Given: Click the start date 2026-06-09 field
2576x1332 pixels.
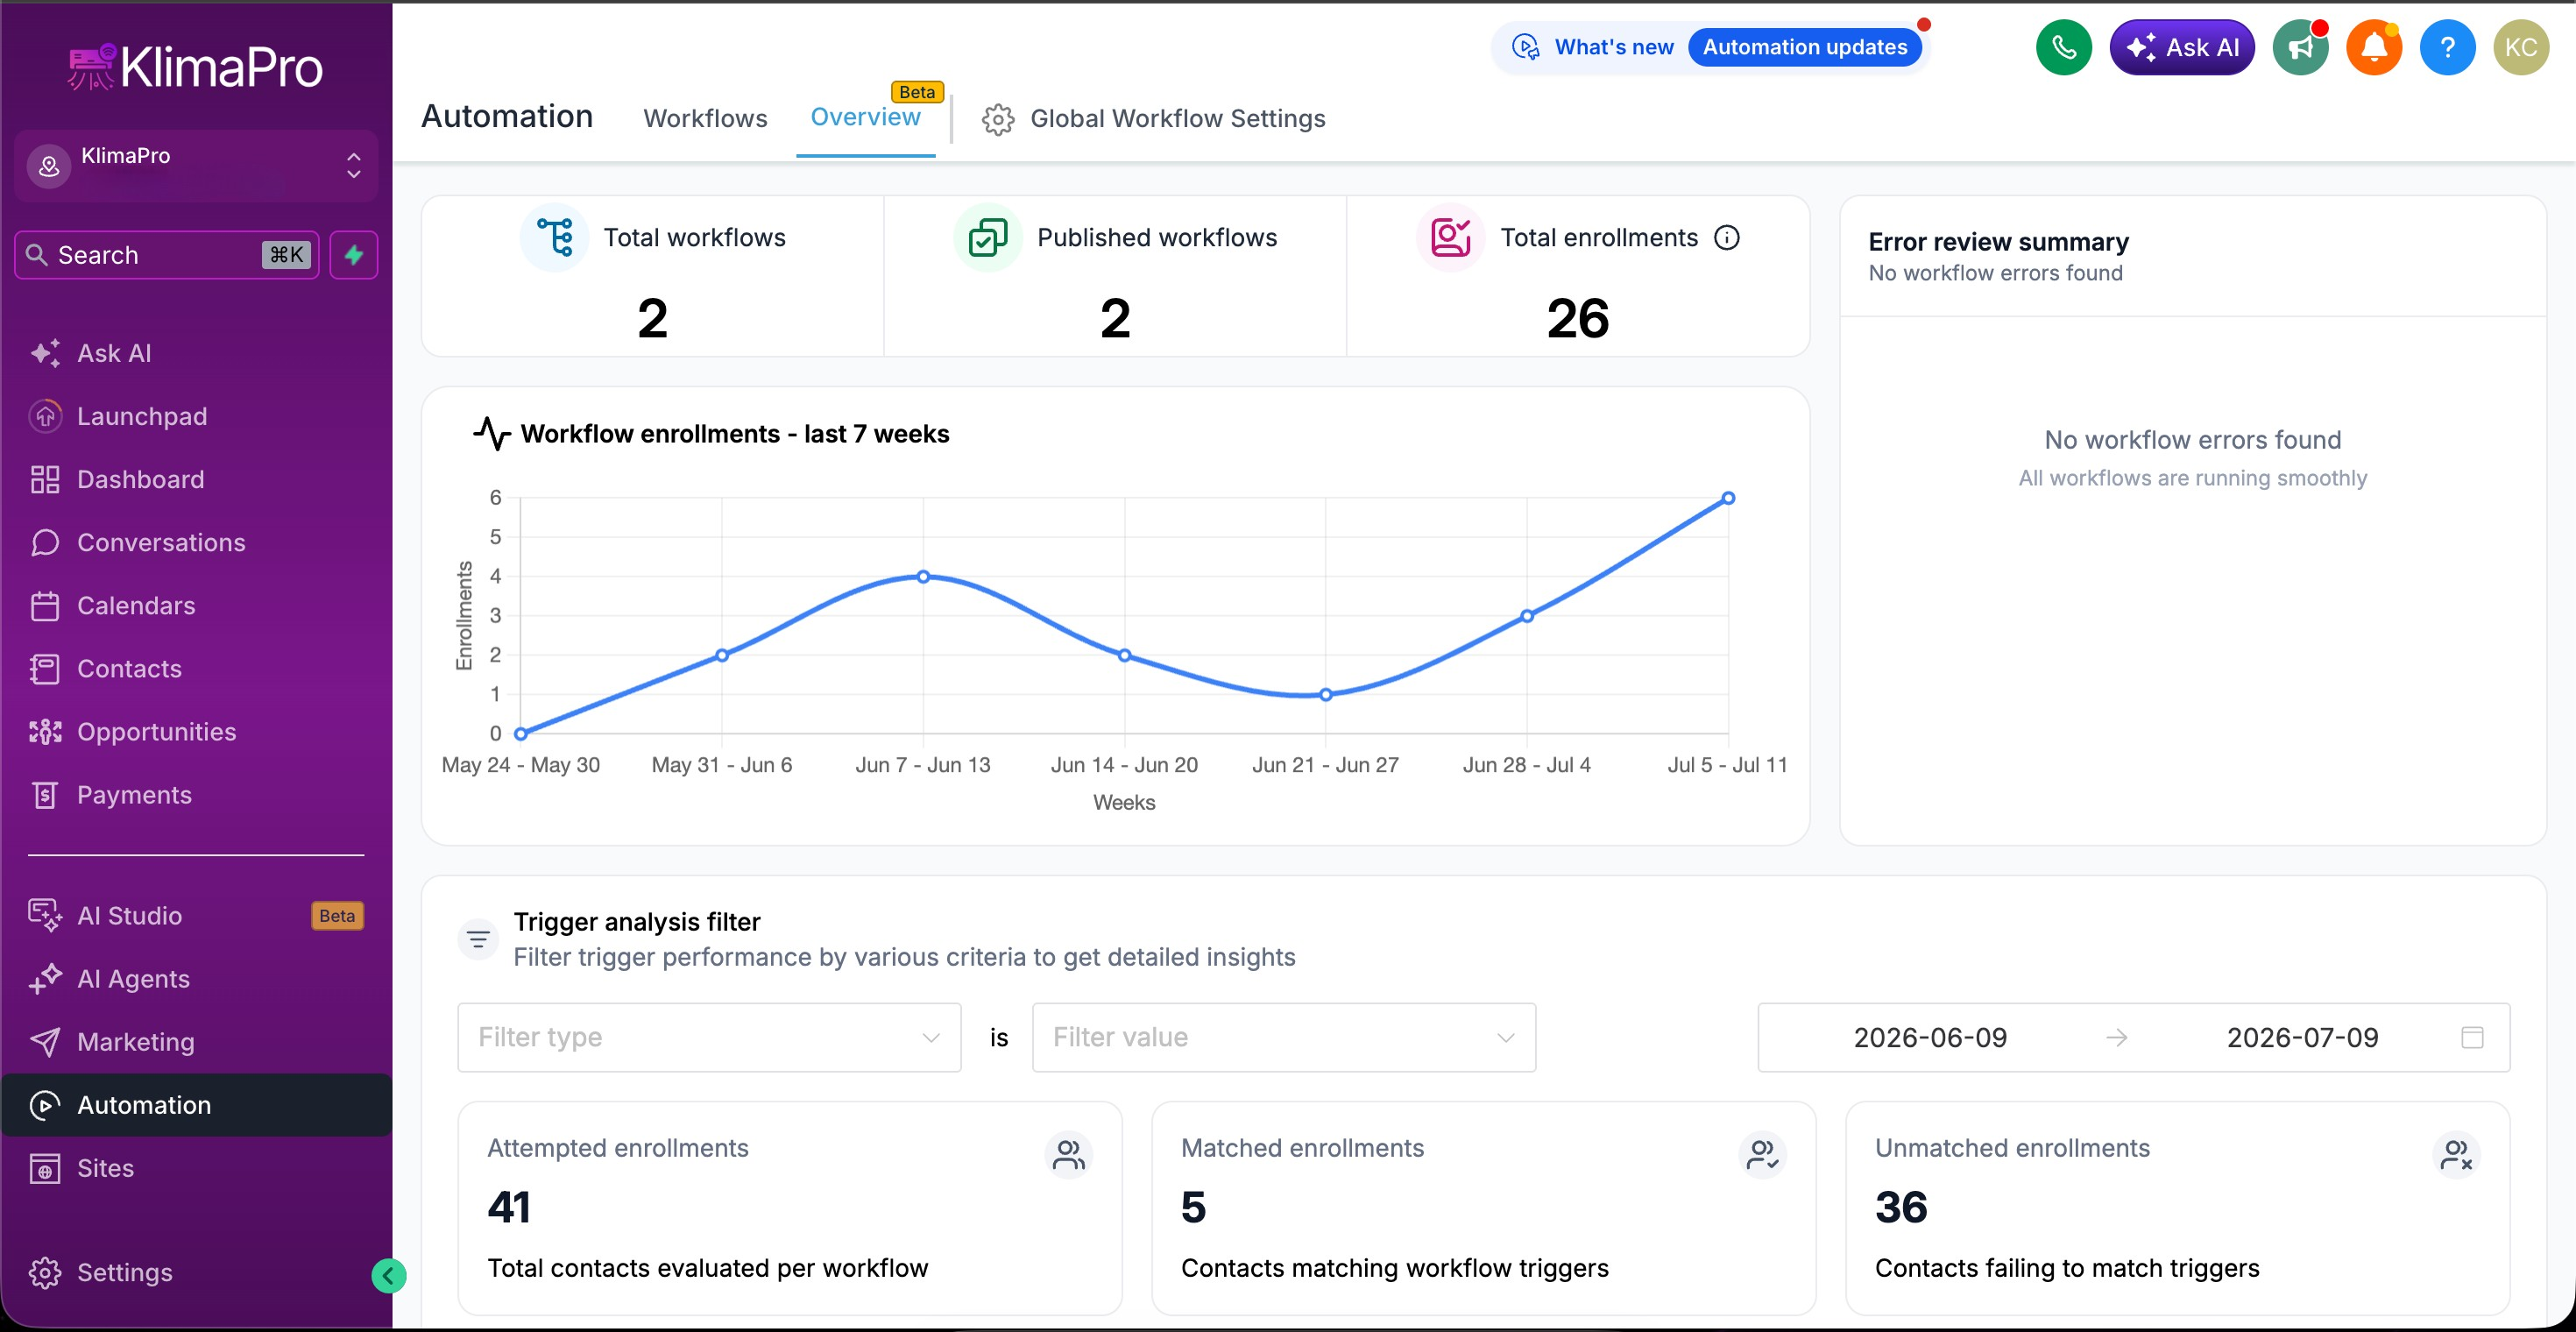Looking at the screenshot, I should [x=1930, y=1037].
